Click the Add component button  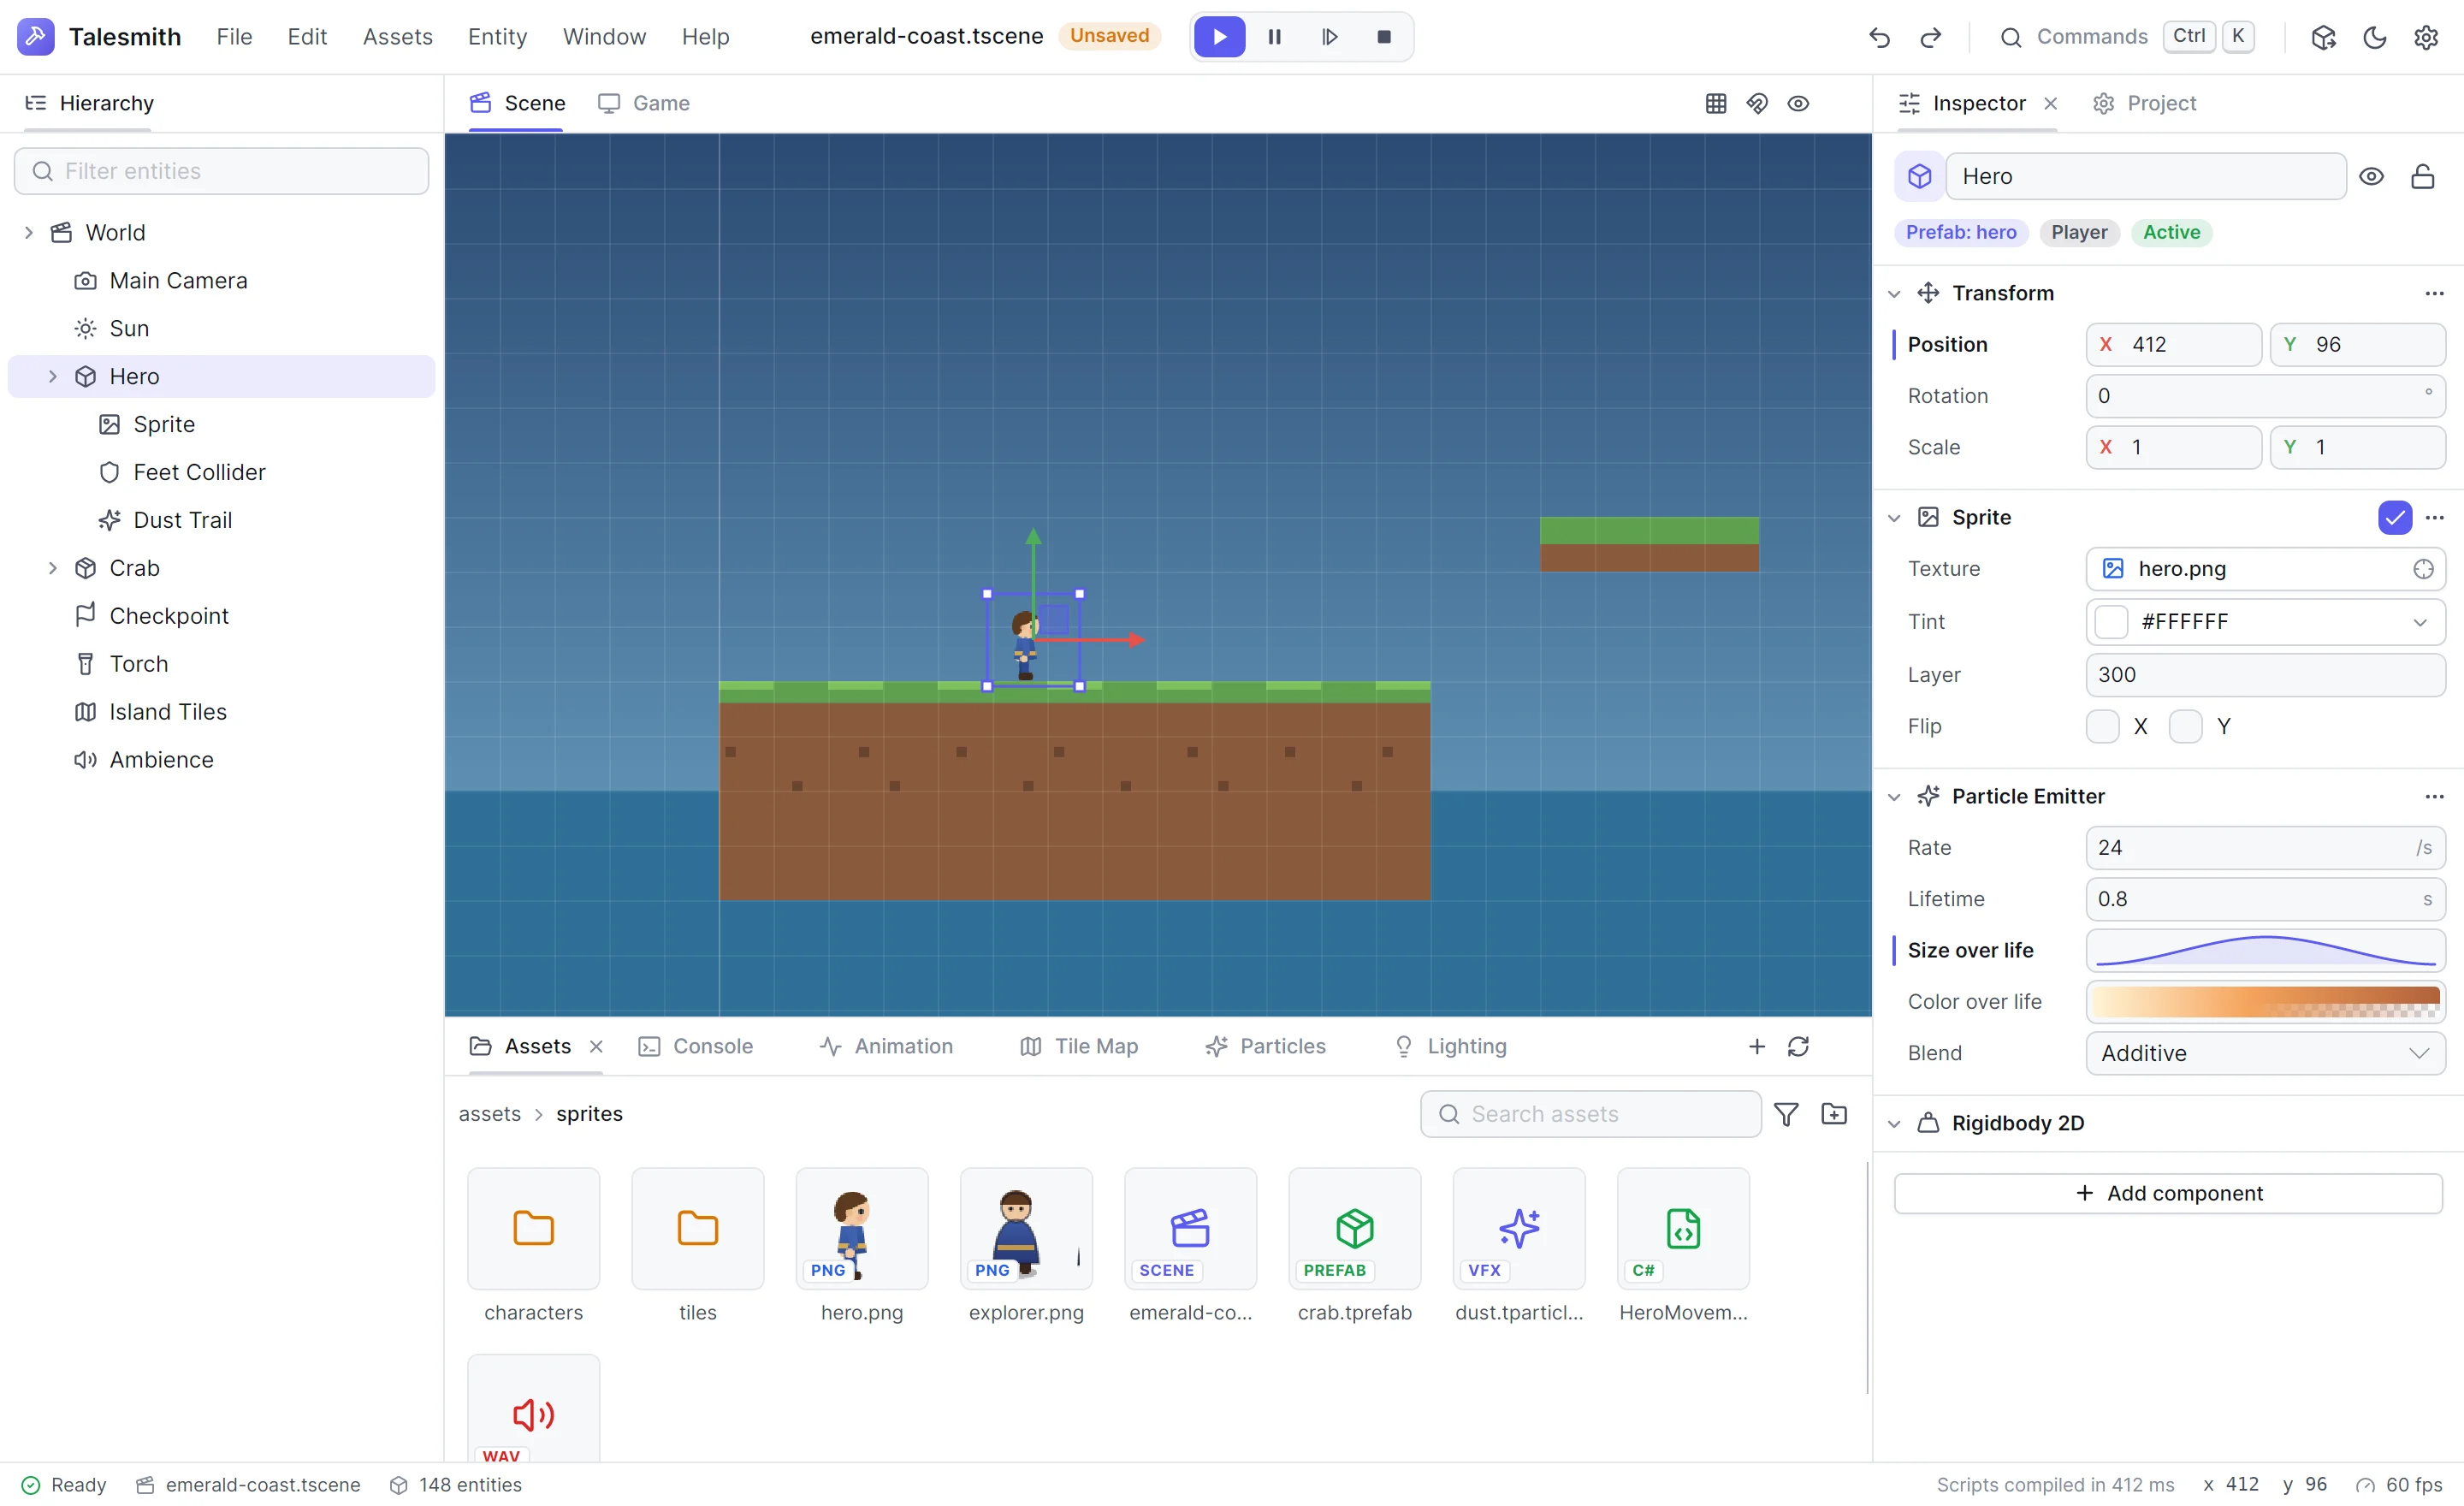(x=2167, y=1193)
